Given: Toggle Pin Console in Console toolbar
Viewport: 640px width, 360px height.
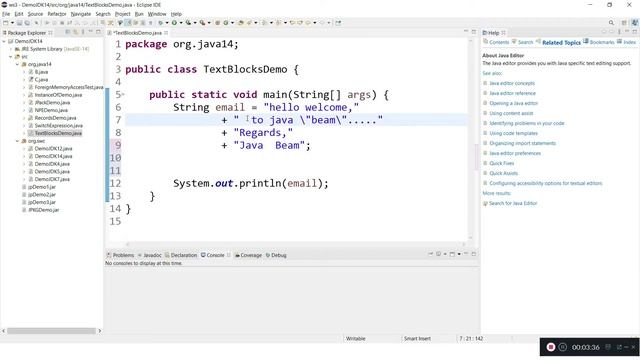Looking at the screenshot, I should point(431,254).
